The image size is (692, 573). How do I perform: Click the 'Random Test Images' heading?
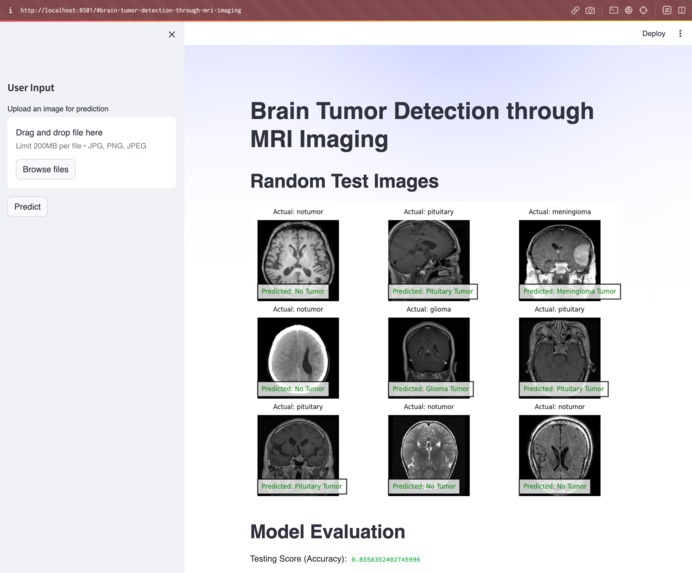tap(344, 181)
